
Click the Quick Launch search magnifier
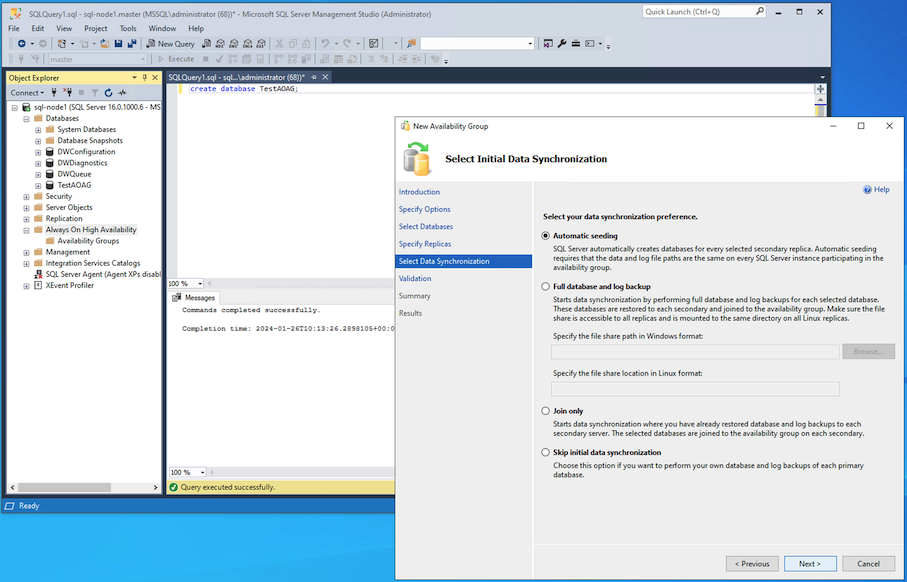(759, 11)
